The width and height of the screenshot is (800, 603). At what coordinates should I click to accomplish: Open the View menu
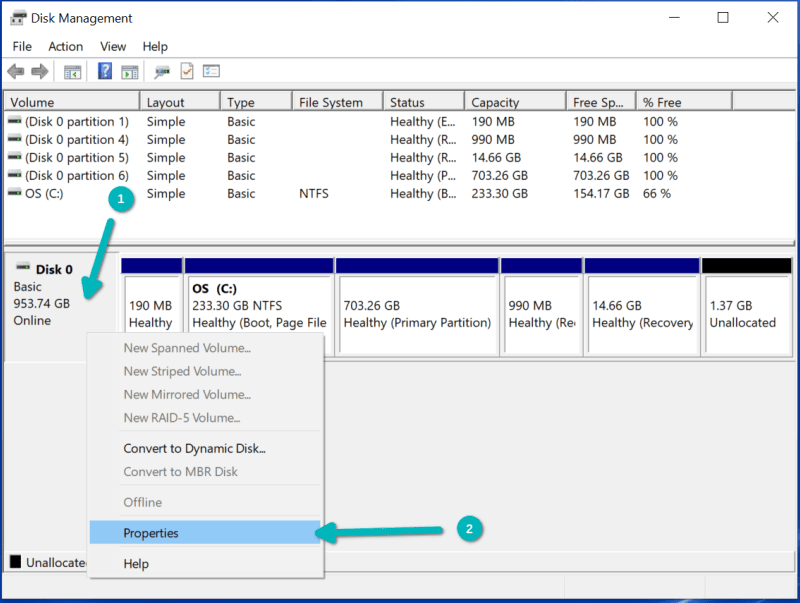(x=113, y=46)
